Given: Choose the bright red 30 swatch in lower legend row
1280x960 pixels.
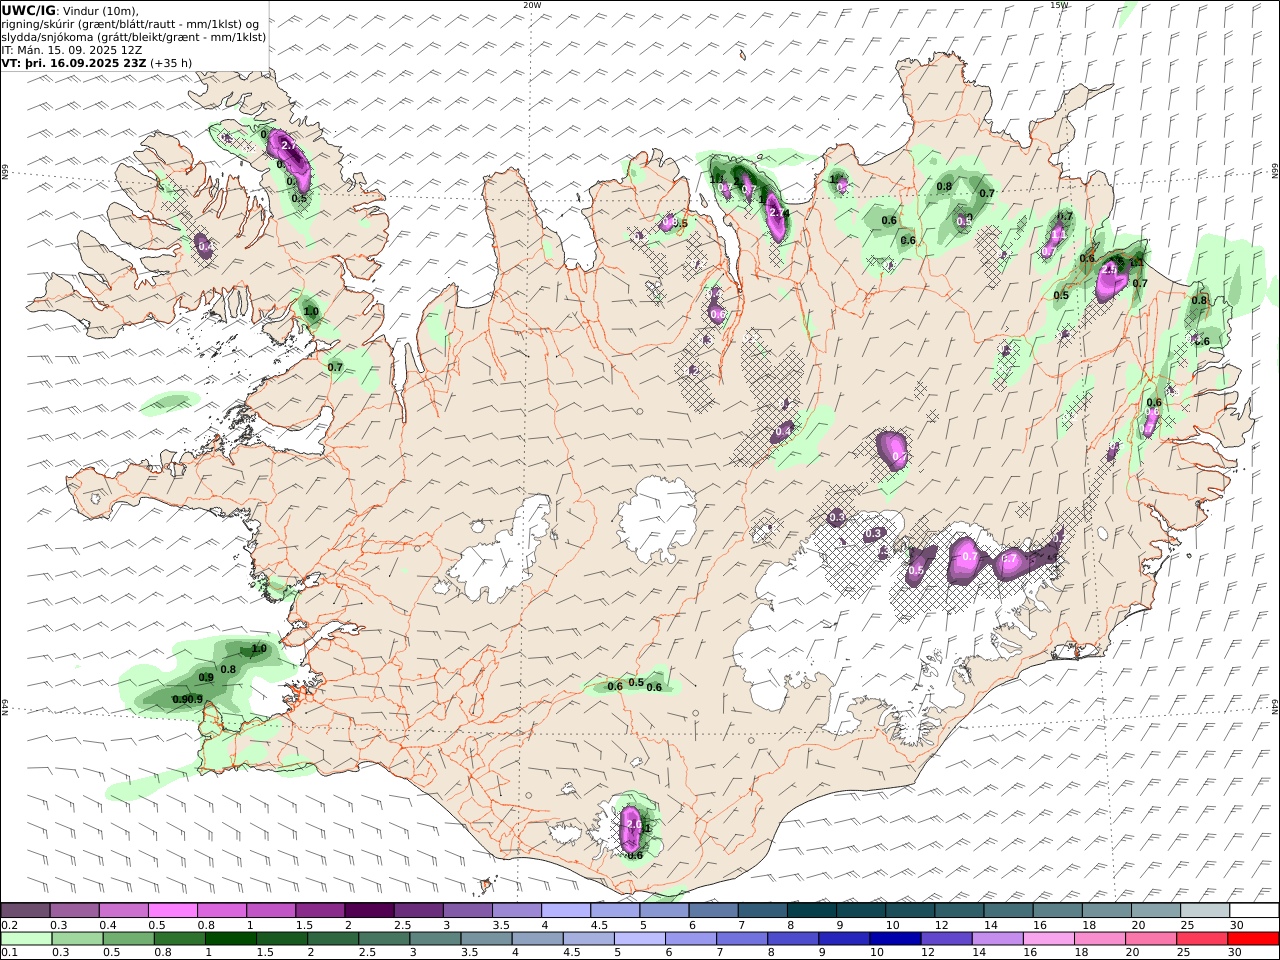Looking at the screenshot, I should click(1254, 939).
